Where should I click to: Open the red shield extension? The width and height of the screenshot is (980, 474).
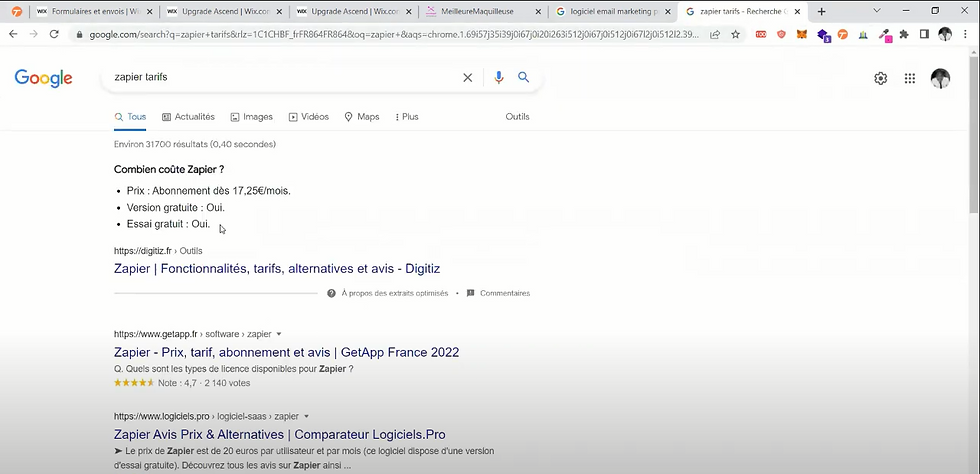(x=781, y=34)
